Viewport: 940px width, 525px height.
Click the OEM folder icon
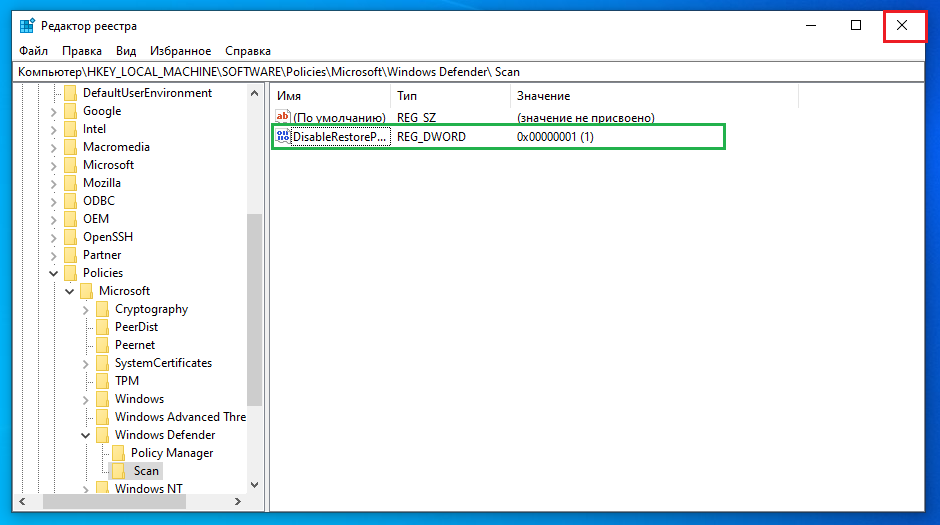tap(70, 219)
